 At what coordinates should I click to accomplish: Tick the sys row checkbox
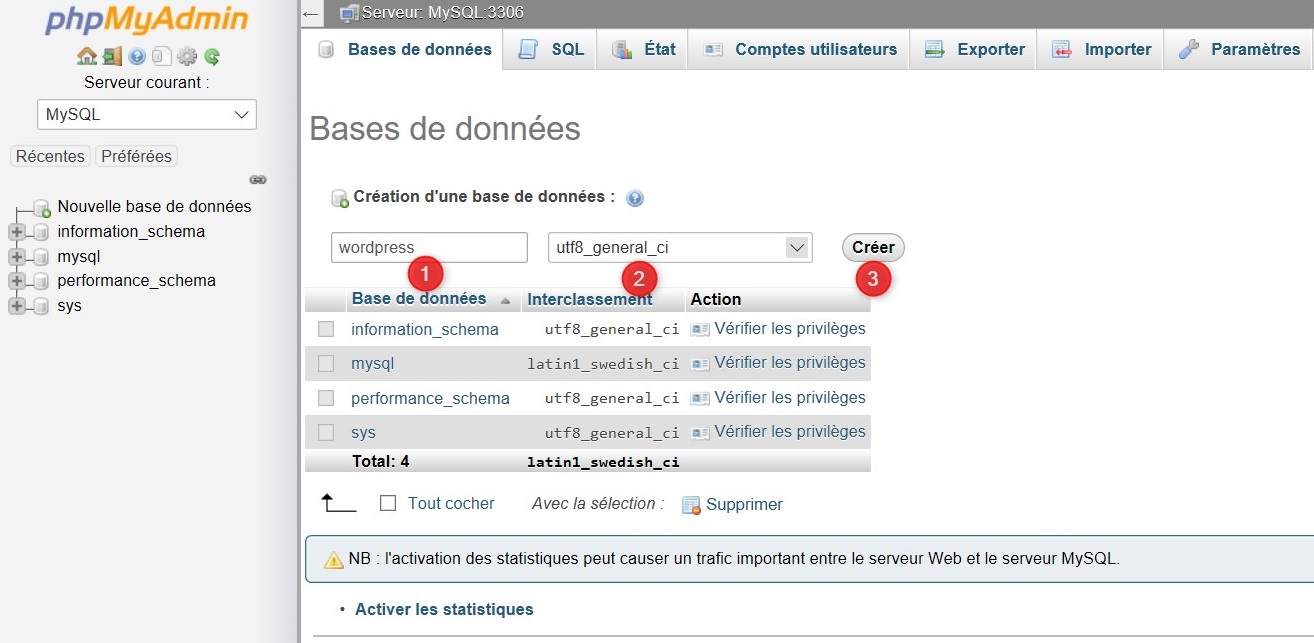tap(326, 432)
